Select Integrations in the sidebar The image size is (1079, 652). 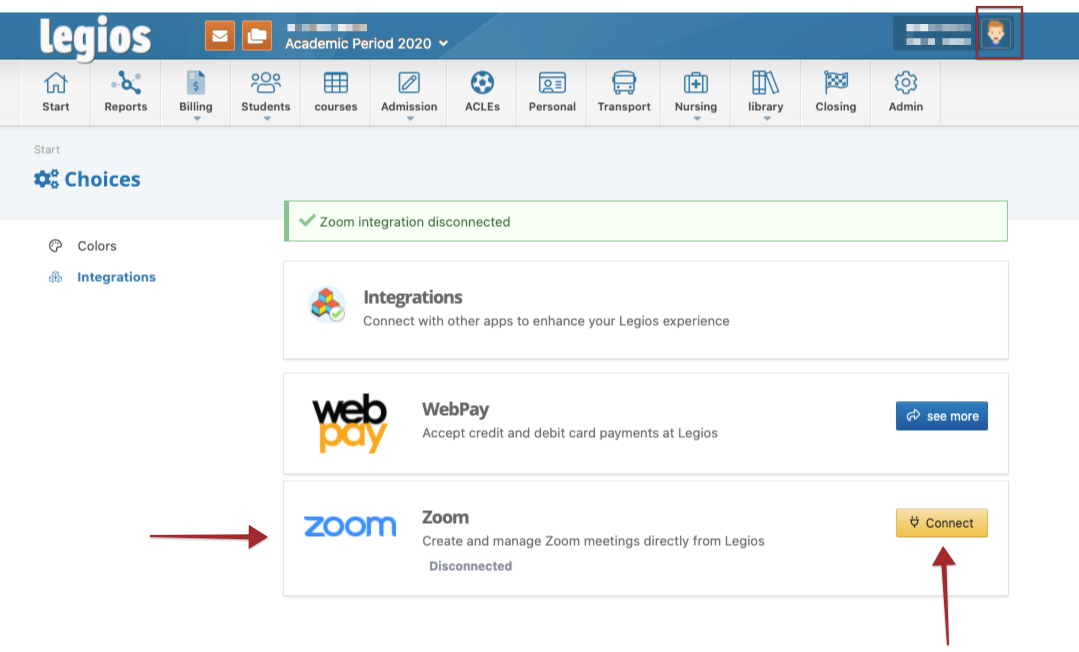(x=116, y=277)
